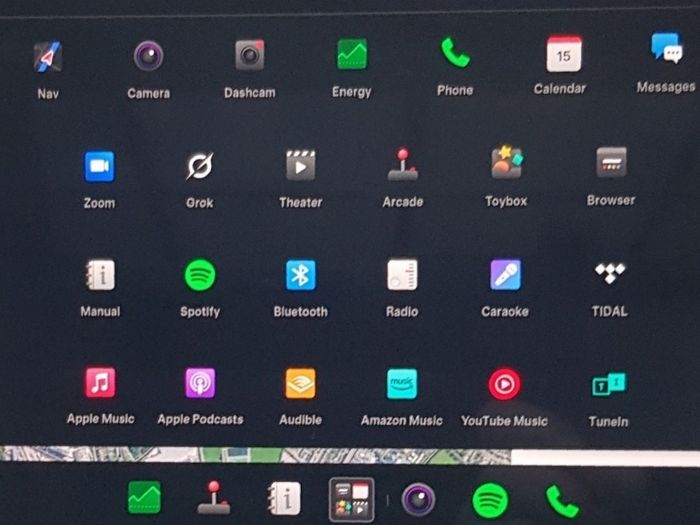The image size is (700, 525).
Task: Tap the Manual shortcut in bottom dock
Action: click(x=284, y=498)
